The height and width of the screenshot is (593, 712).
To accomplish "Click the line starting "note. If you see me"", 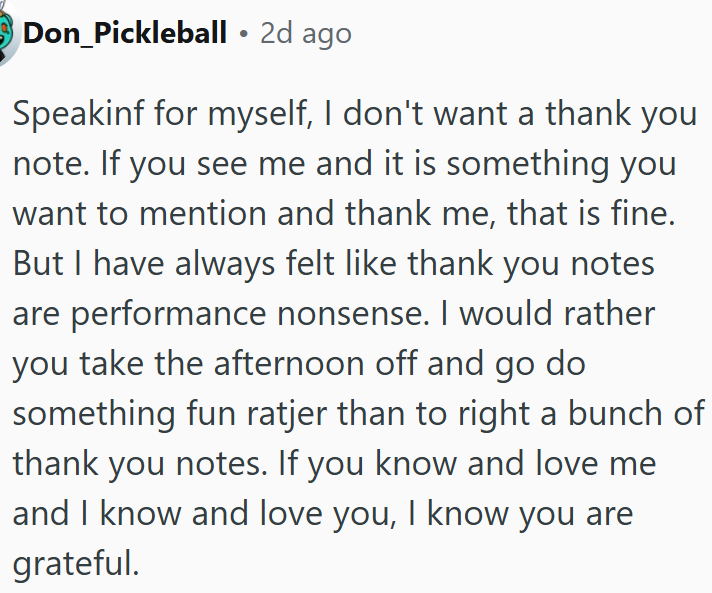I will (x=344, y=164).
